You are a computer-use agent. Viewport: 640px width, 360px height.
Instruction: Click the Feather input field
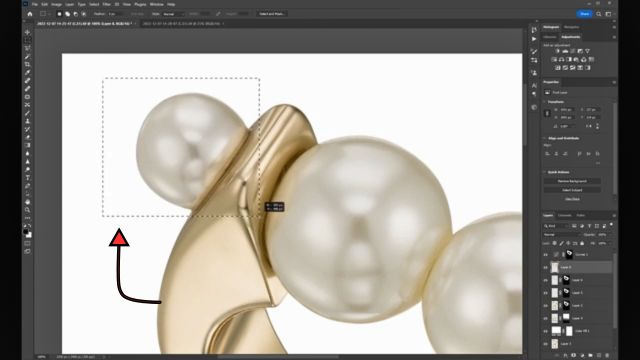tap(116, 14)
